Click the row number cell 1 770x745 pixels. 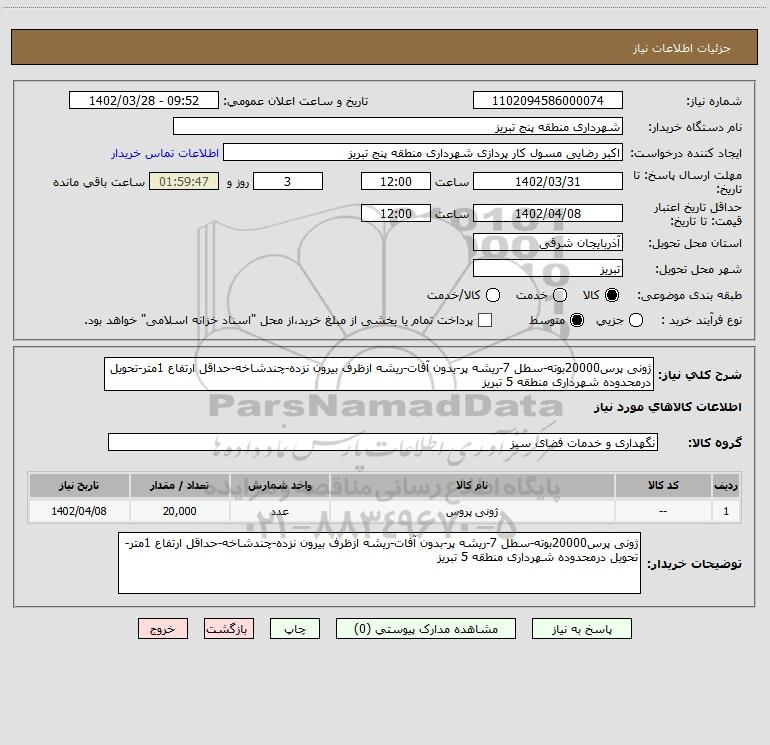click(x=726, y=512)
